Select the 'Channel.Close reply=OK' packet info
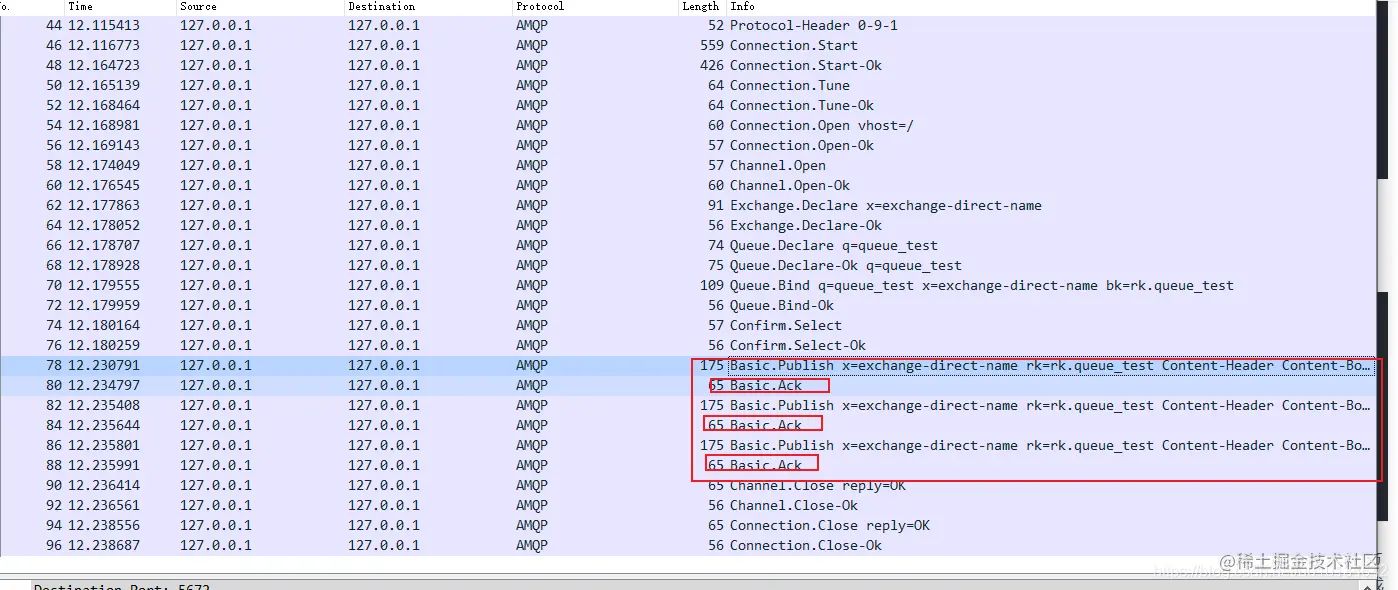 pos(818,485)
